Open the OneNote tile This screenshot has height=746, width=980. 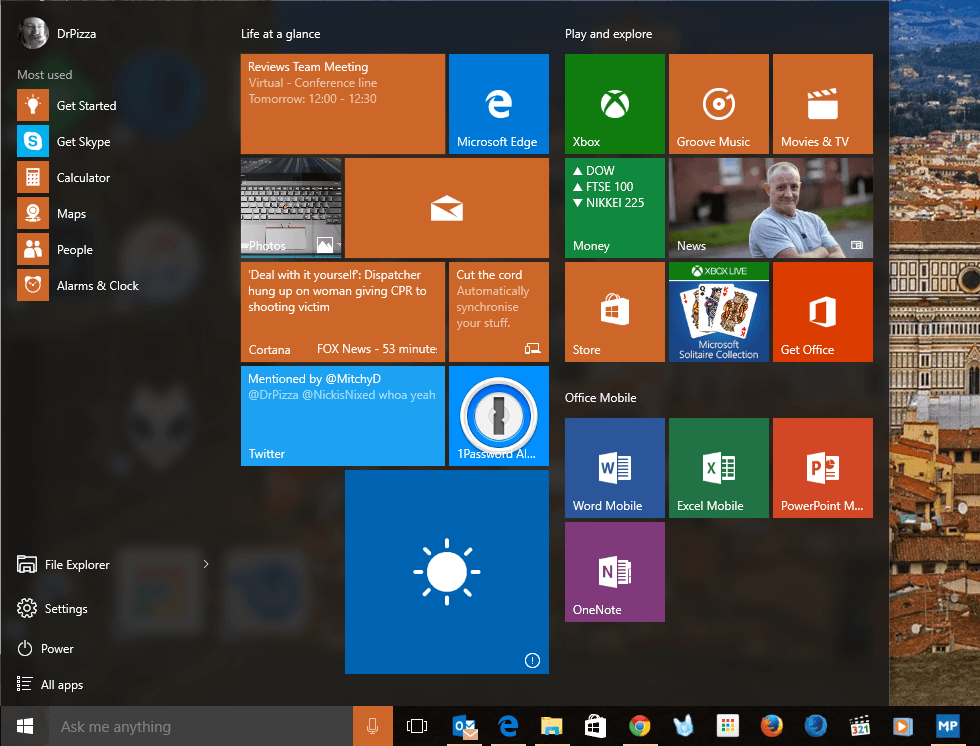615,572
